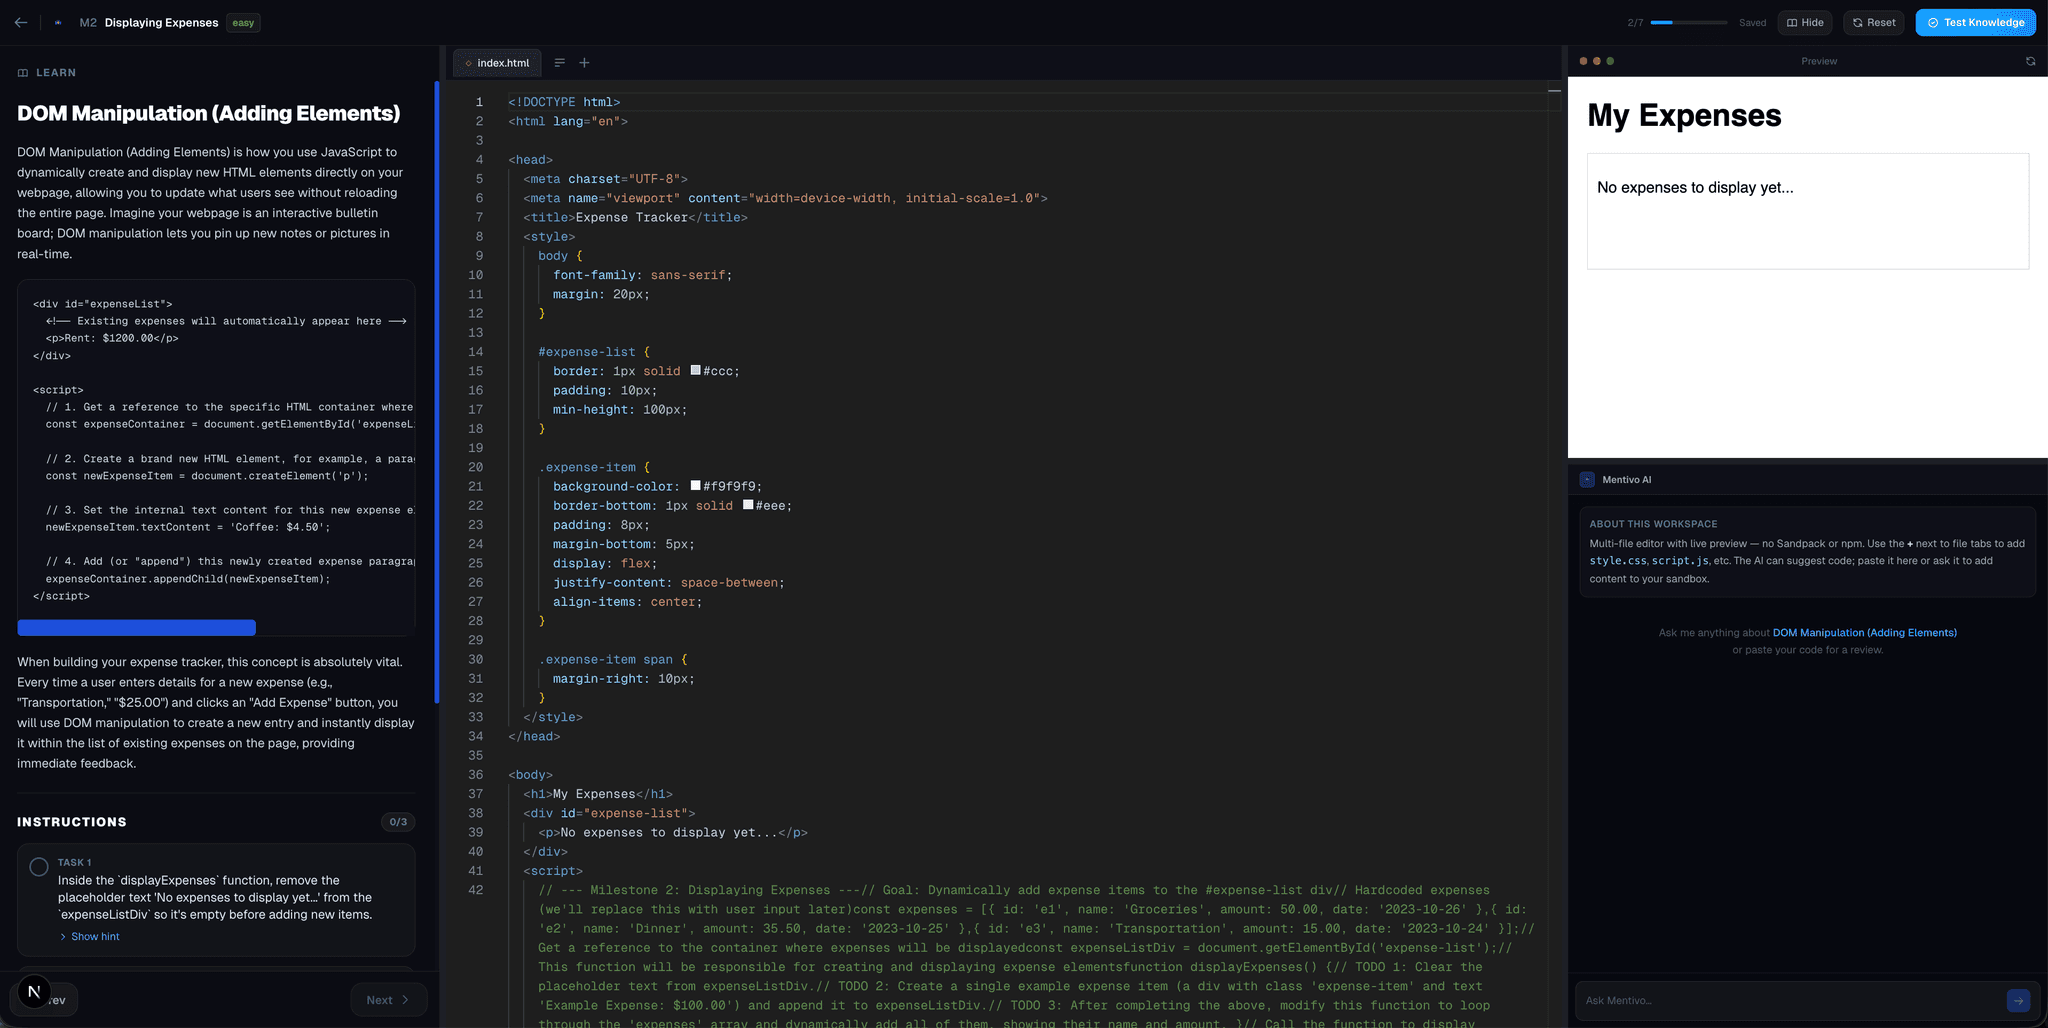Expand Show hint for Task 1
The height and width of the screenshot is (1028, 2048).
(x=89, y=937)
